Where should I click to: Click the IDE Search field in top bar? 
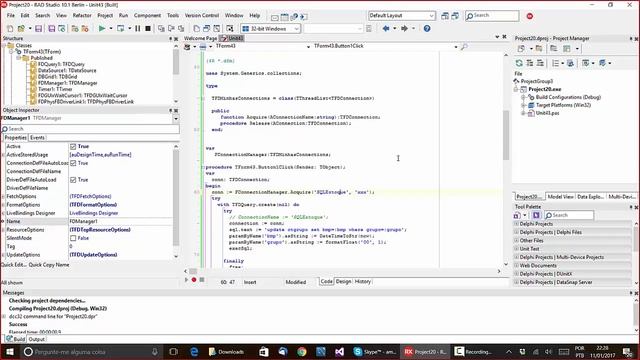[x=492, y=16]
